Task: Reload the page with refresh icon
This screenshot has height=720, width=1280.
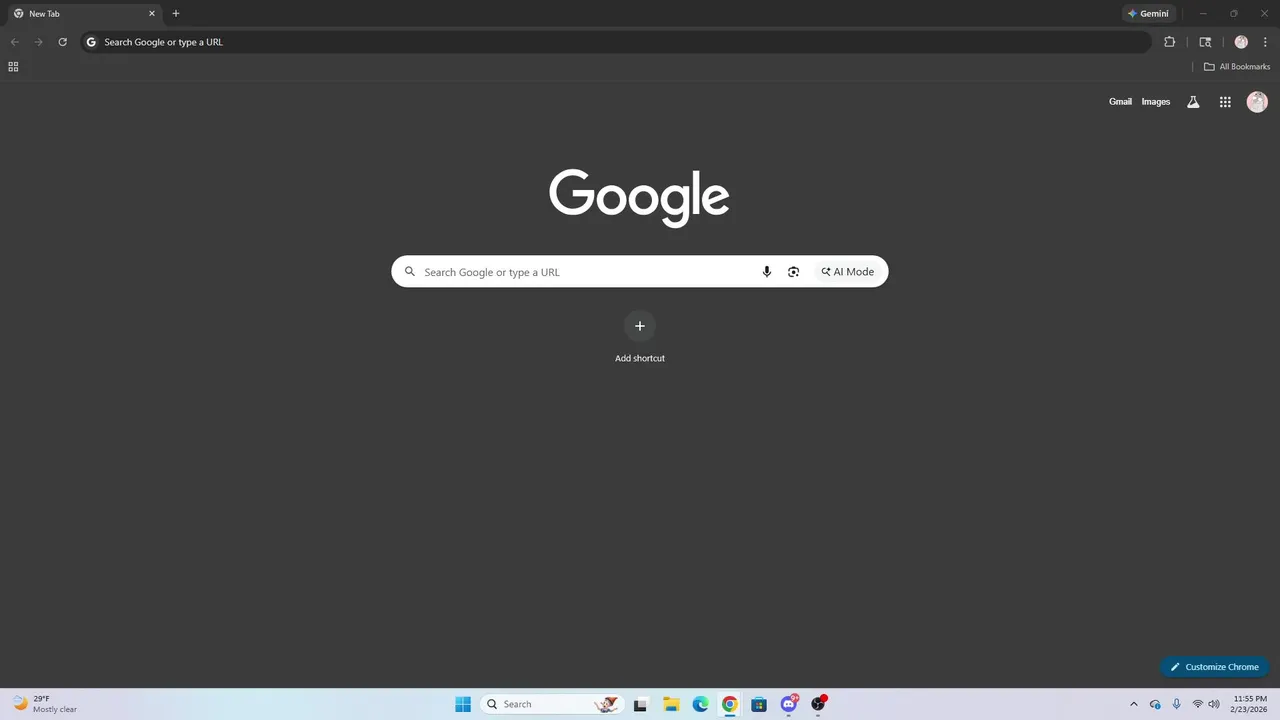Action: coord(62,42)
